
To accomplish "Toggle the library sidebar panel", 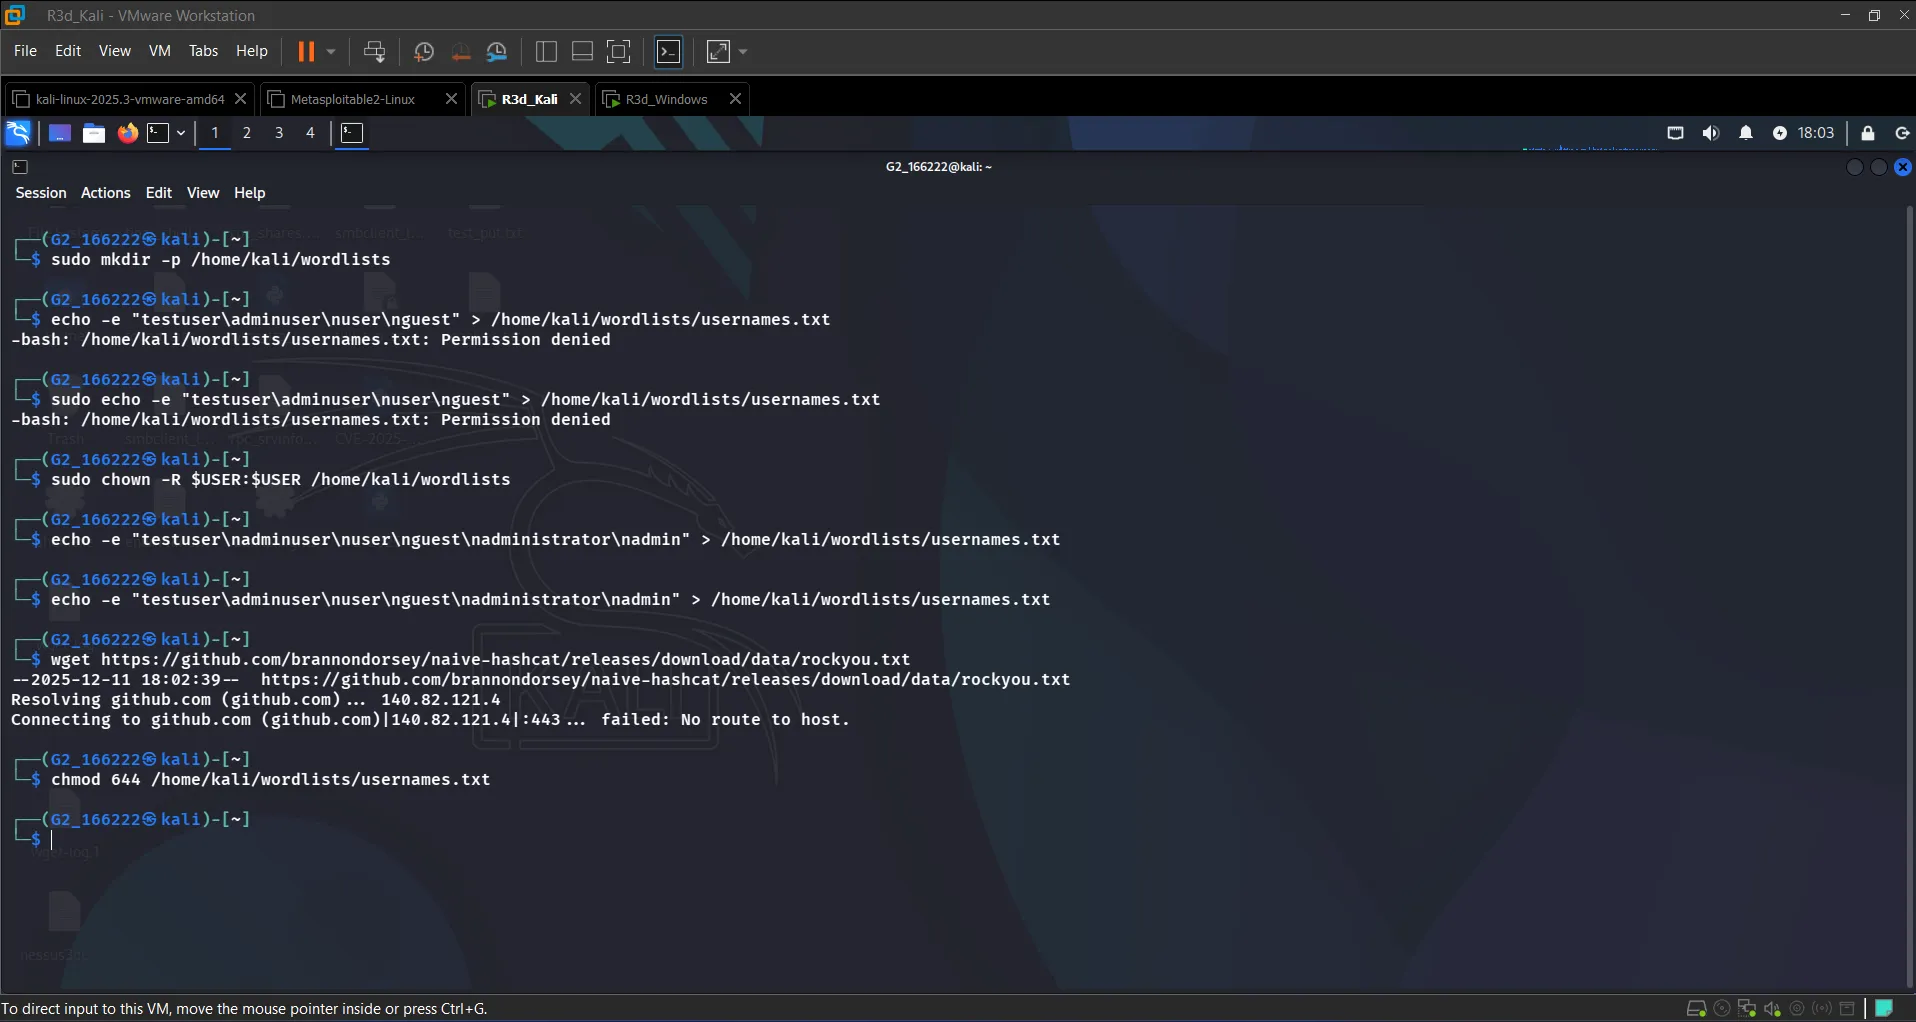I will pos(546,51).
